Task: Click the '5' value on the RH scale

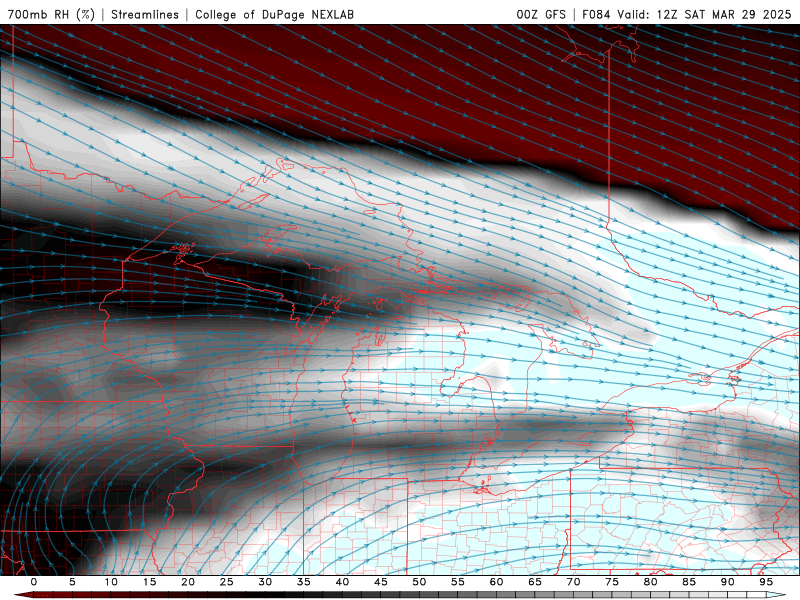Action: pos(72,582)
